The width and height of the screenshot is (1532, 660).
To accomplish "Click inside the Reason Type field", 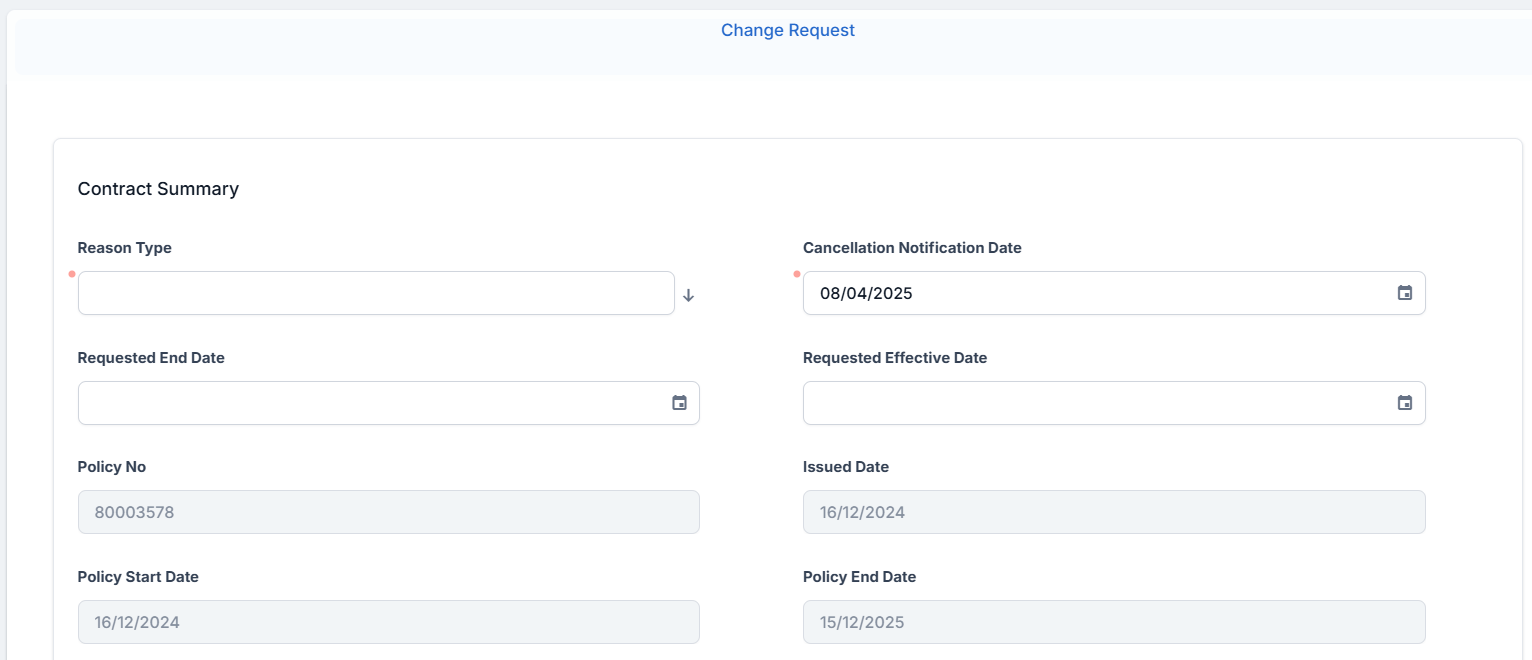I will coord(375,293).
